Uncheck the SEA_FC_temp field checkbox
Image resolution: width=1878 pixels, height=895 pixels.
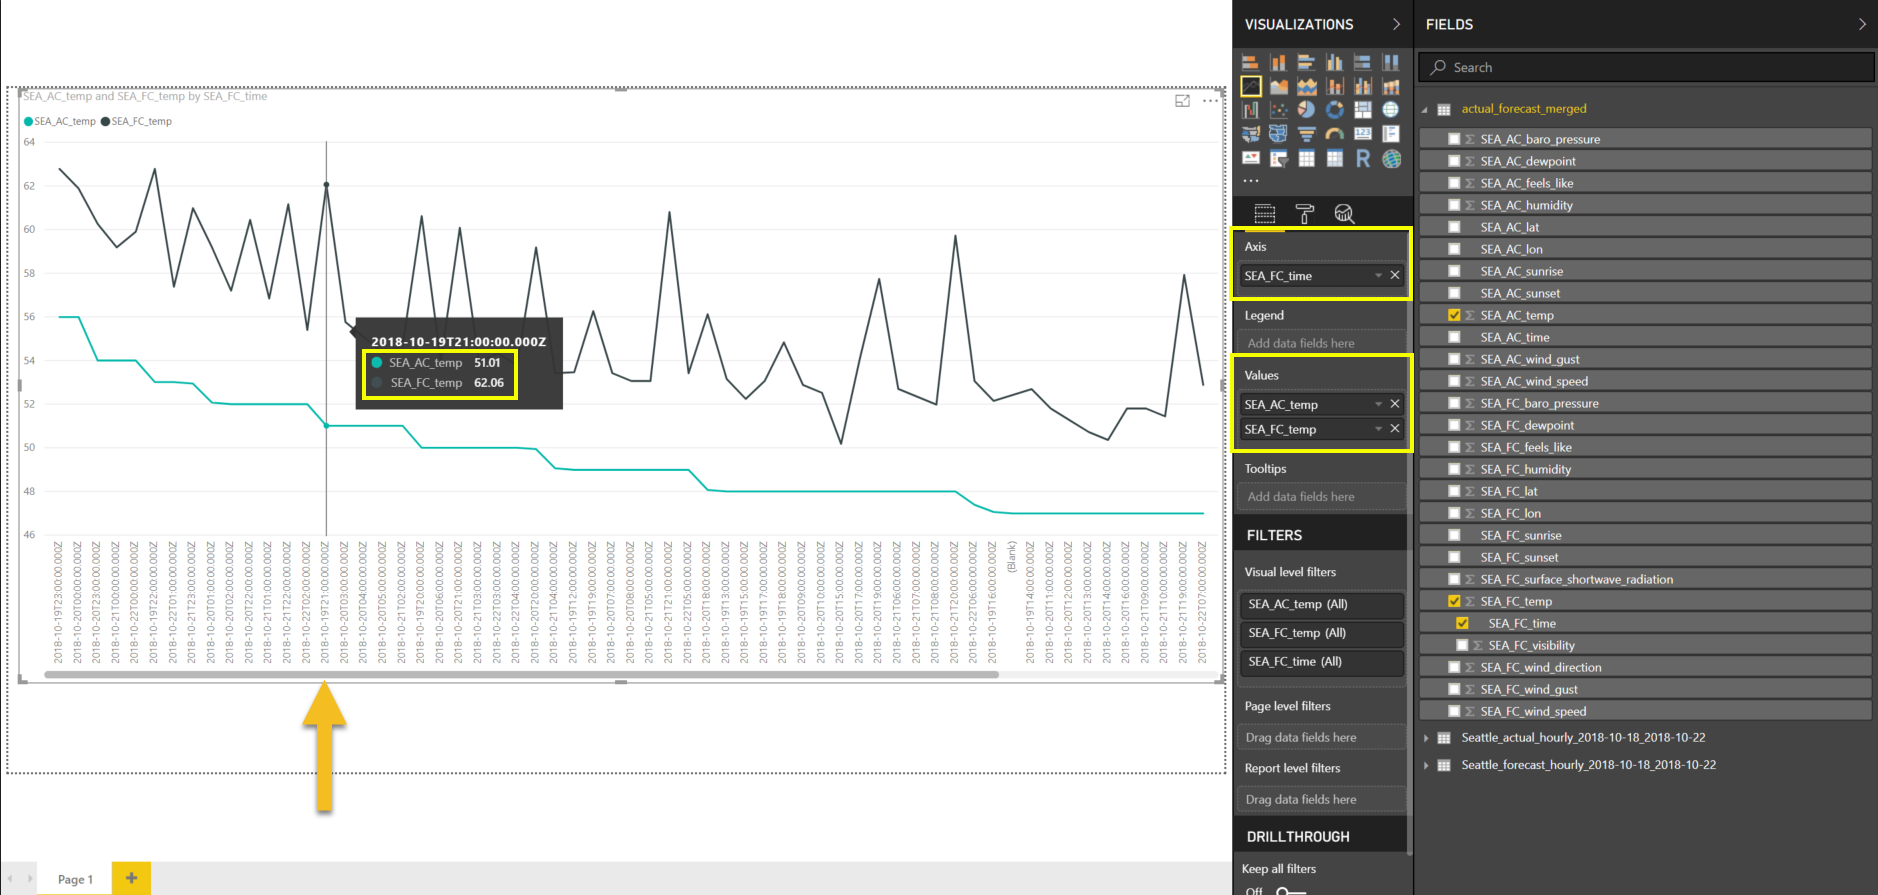[1454, 601]
